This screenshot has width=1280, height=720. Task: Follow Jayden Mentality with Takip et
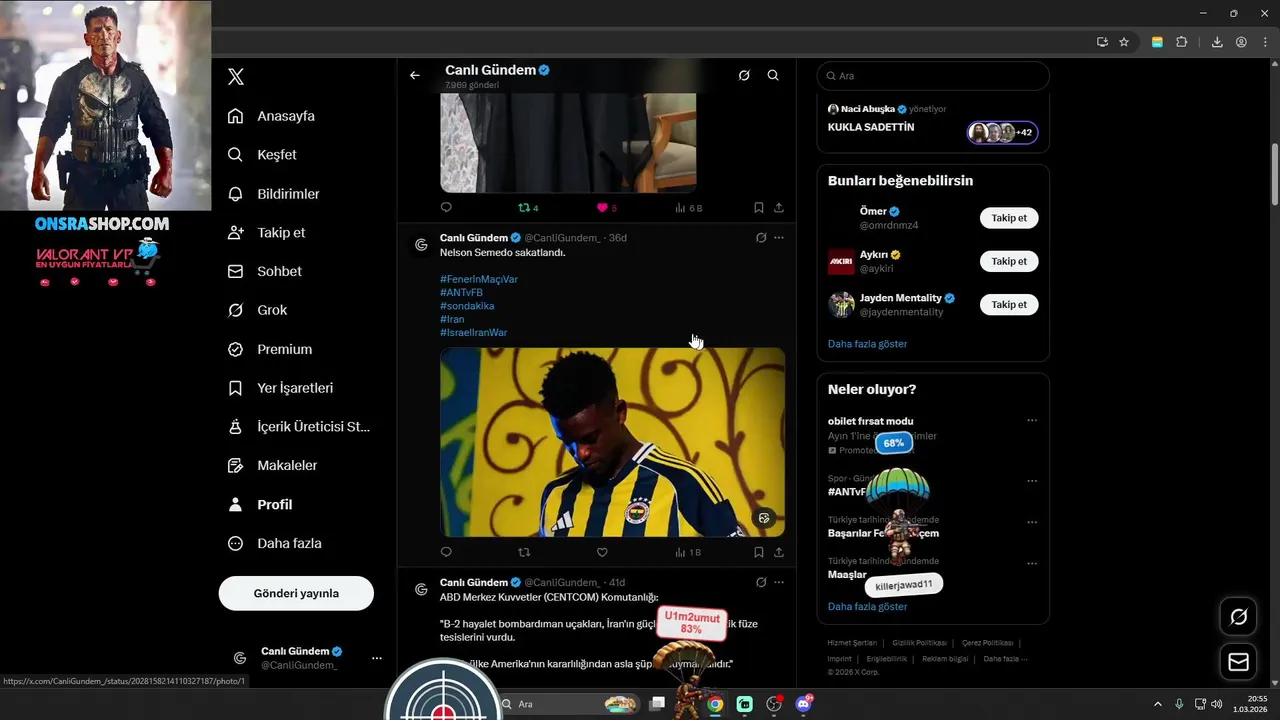point(1009,304)
